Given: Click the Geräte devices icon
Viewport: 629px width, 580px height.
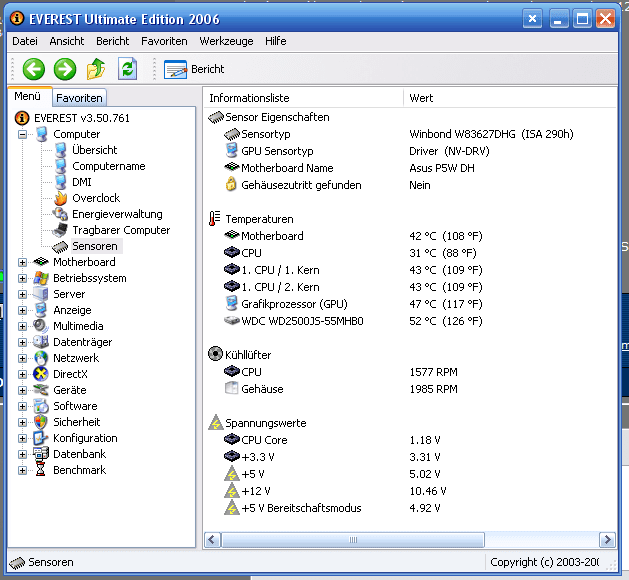Looking at the screenshot, I should 41,389.
